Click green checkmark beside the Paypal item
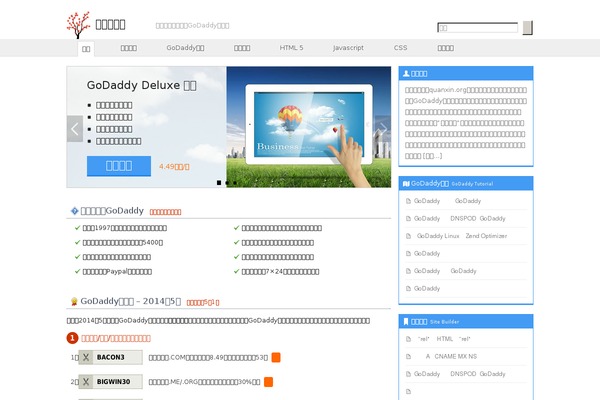This screenshot has height=400, width=600. [x=77, y=271]
